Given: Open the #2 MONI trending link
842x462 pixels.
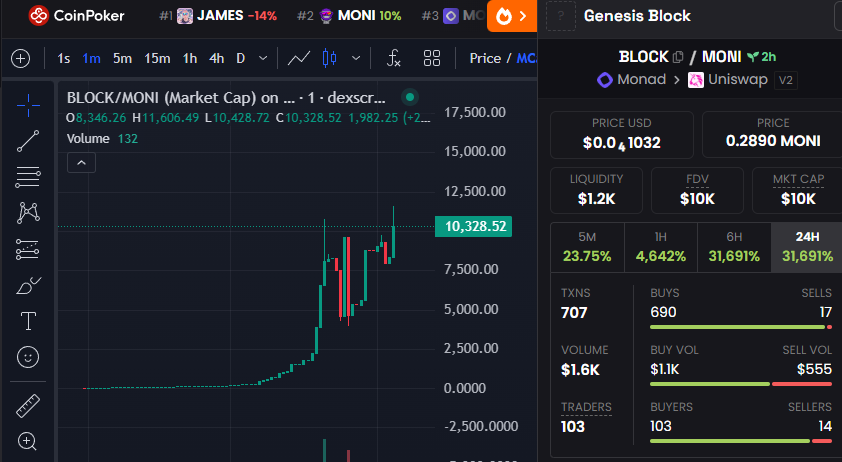Looking at the screenshot, I should click(x=349, y=16).
